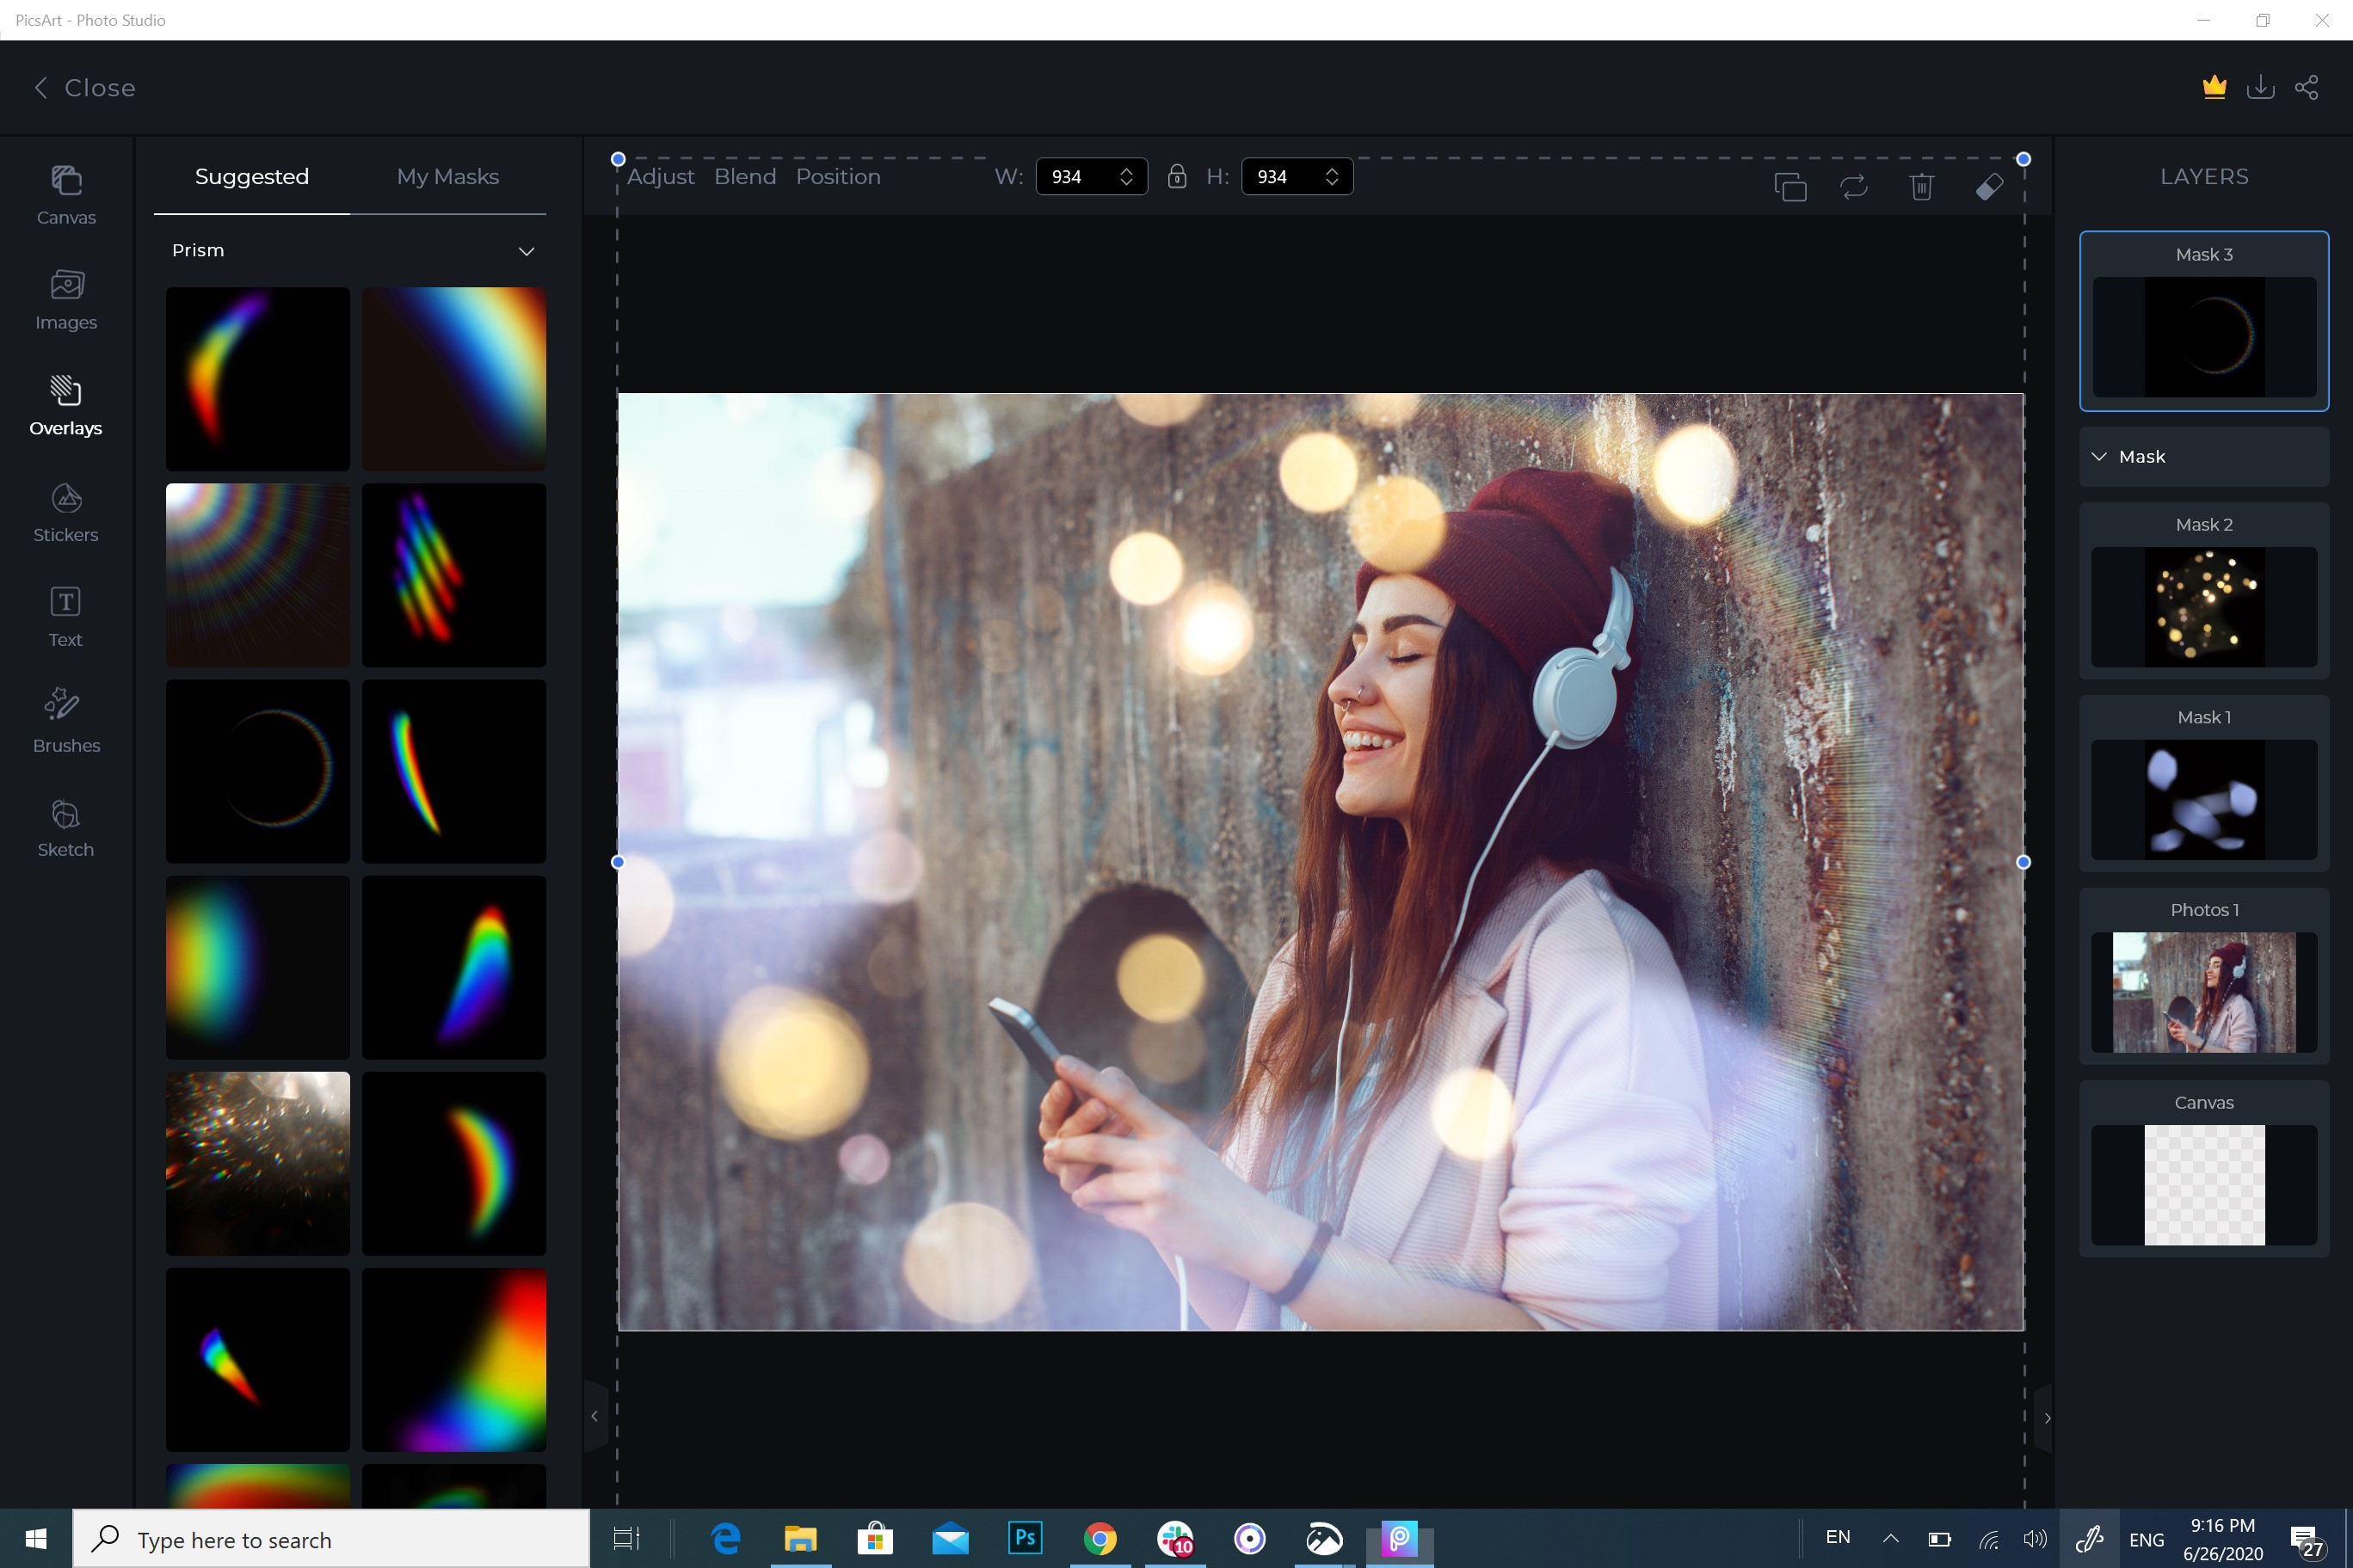Toggle the Adjust option in top toolbar
The width and height of the screenshot is (2353, 1568).
660,175
